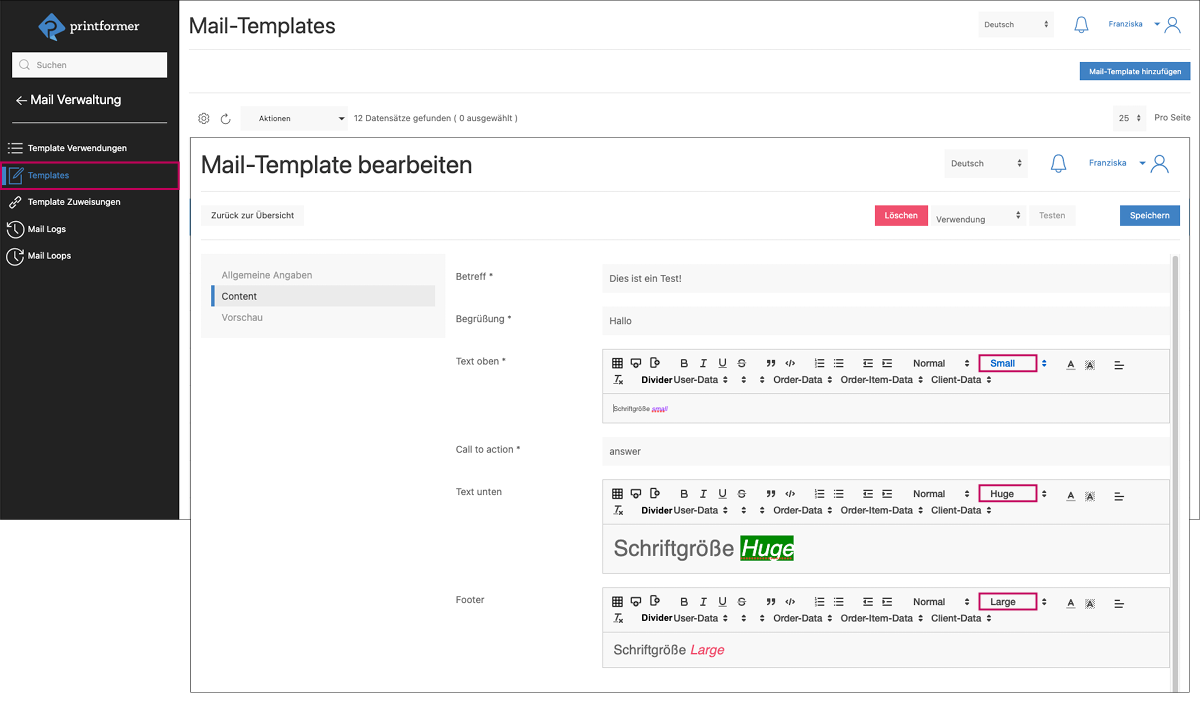Click the Speichern button
This screenshot has width=1200, height=711.
1149,216
